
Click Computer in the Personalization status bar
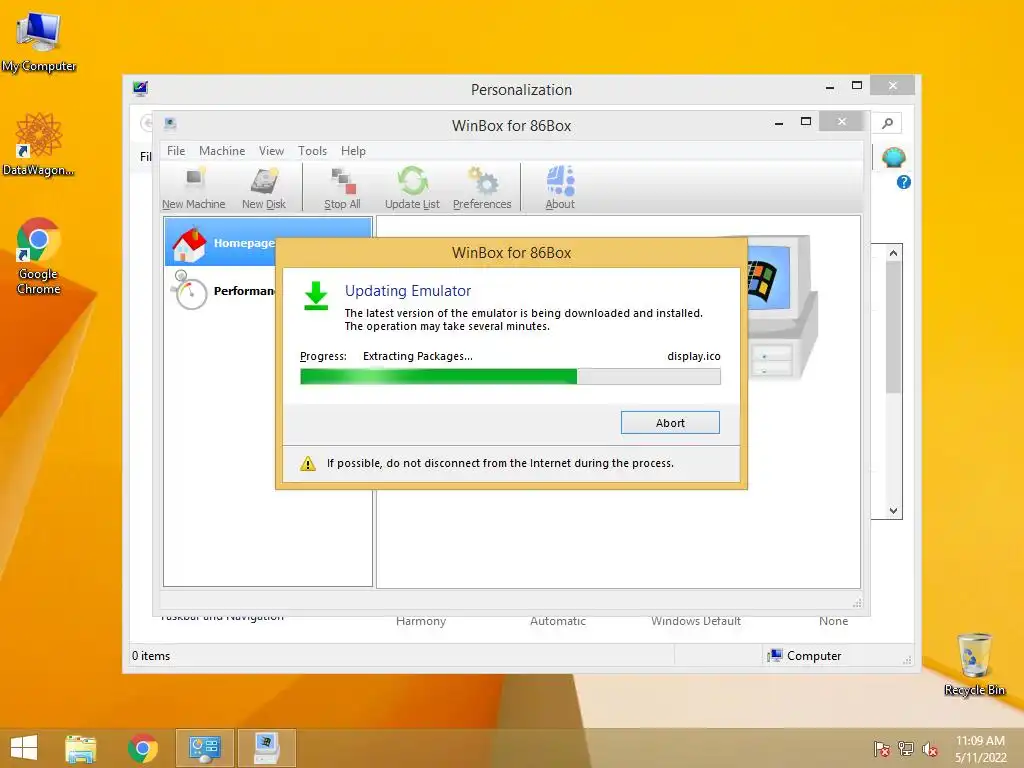[x=805, y=656]
